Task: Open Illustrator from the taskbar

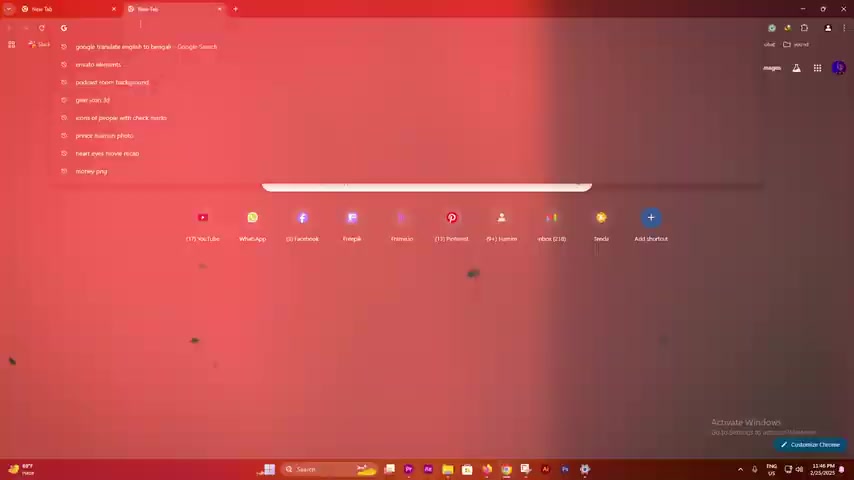Action: point(545,469)
